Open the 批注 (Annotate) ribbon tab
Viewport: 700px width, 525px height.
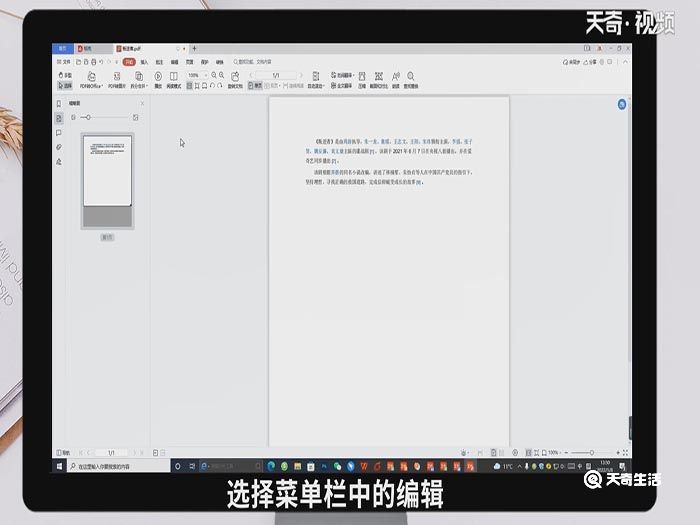159,62
